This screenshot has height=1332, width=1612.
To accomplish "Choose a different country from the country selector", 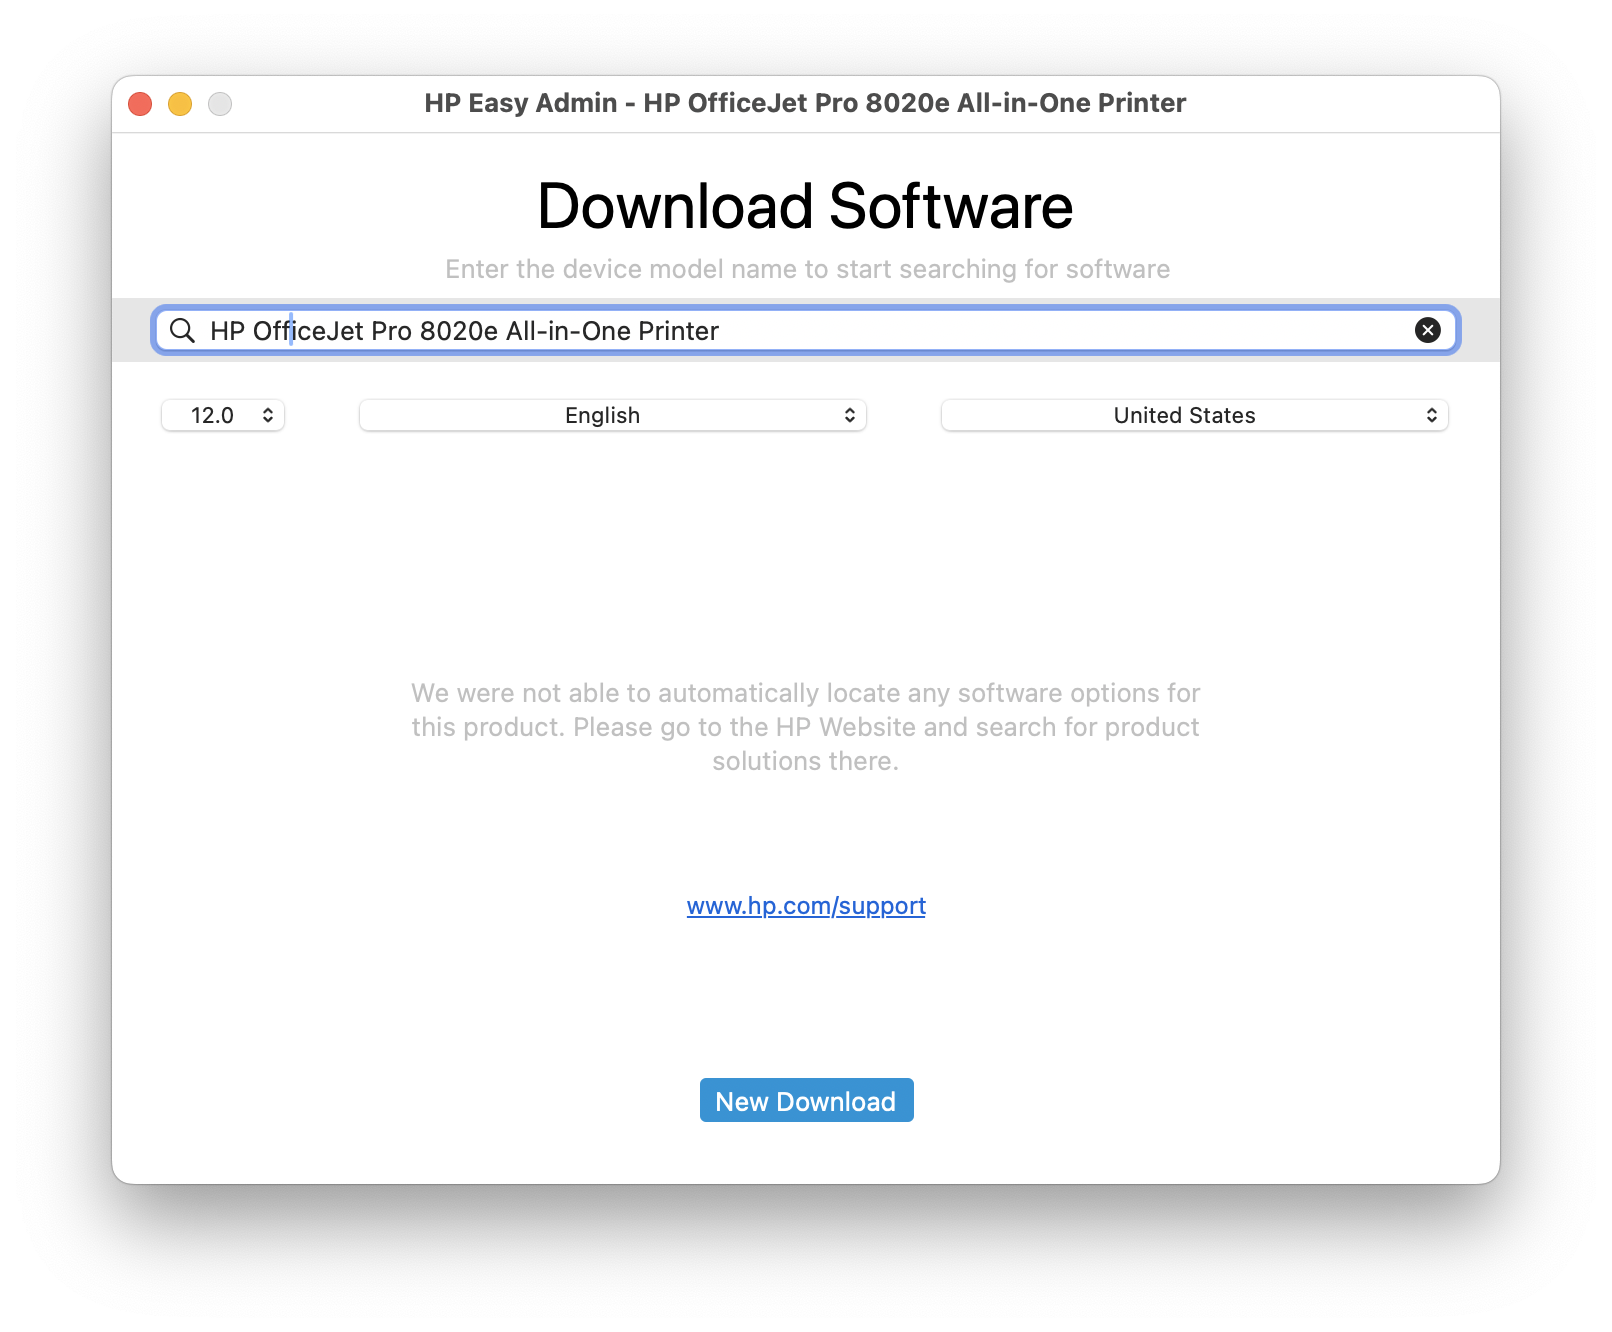I will [1193, 415].
